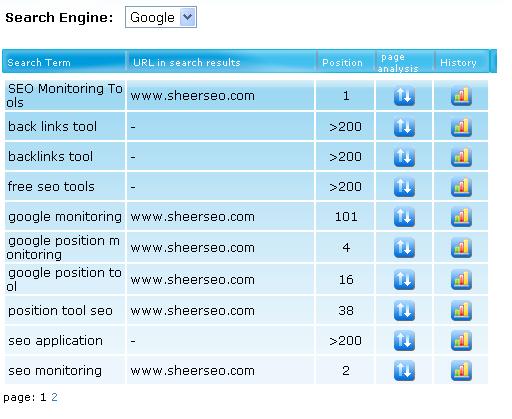Click URL www.sheerseo.com for google monitoring
The width and height of the screenshot is (512, 419).
coord(192,217)
